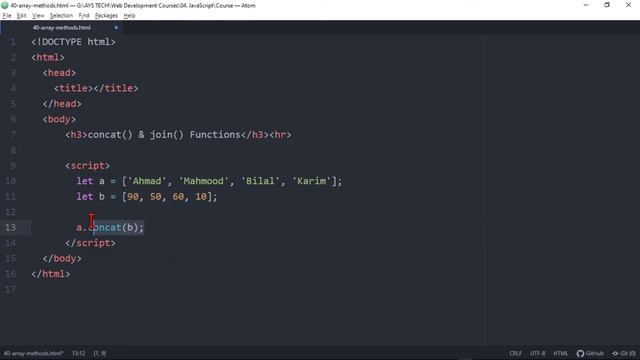Click the 'Ahmad' string in array a
The image size is (640, 360).
point(147,181)
